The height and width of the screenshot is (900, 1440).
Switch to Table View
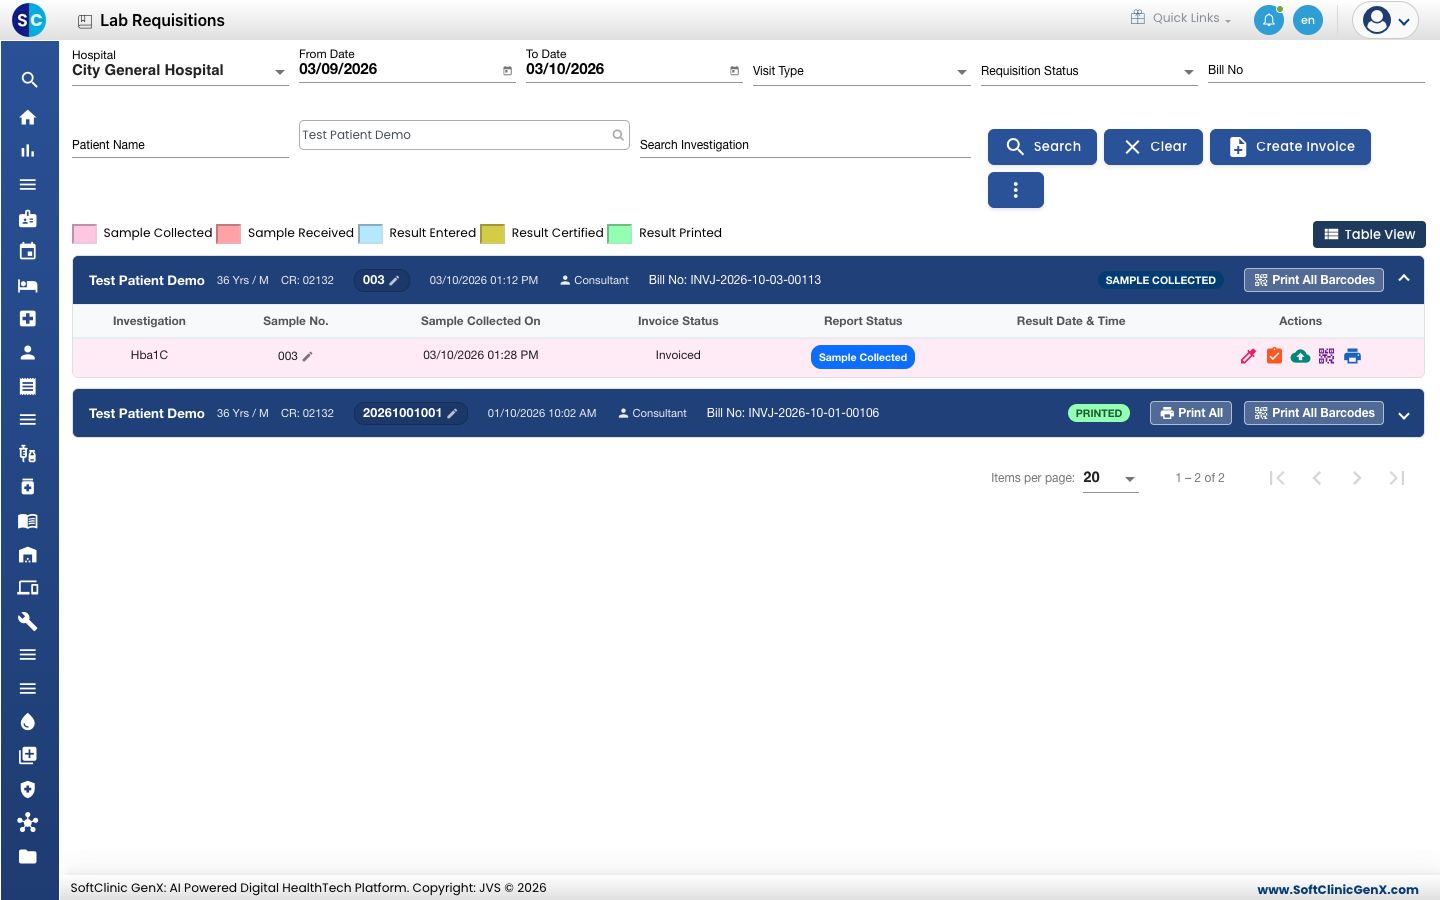1369,234
